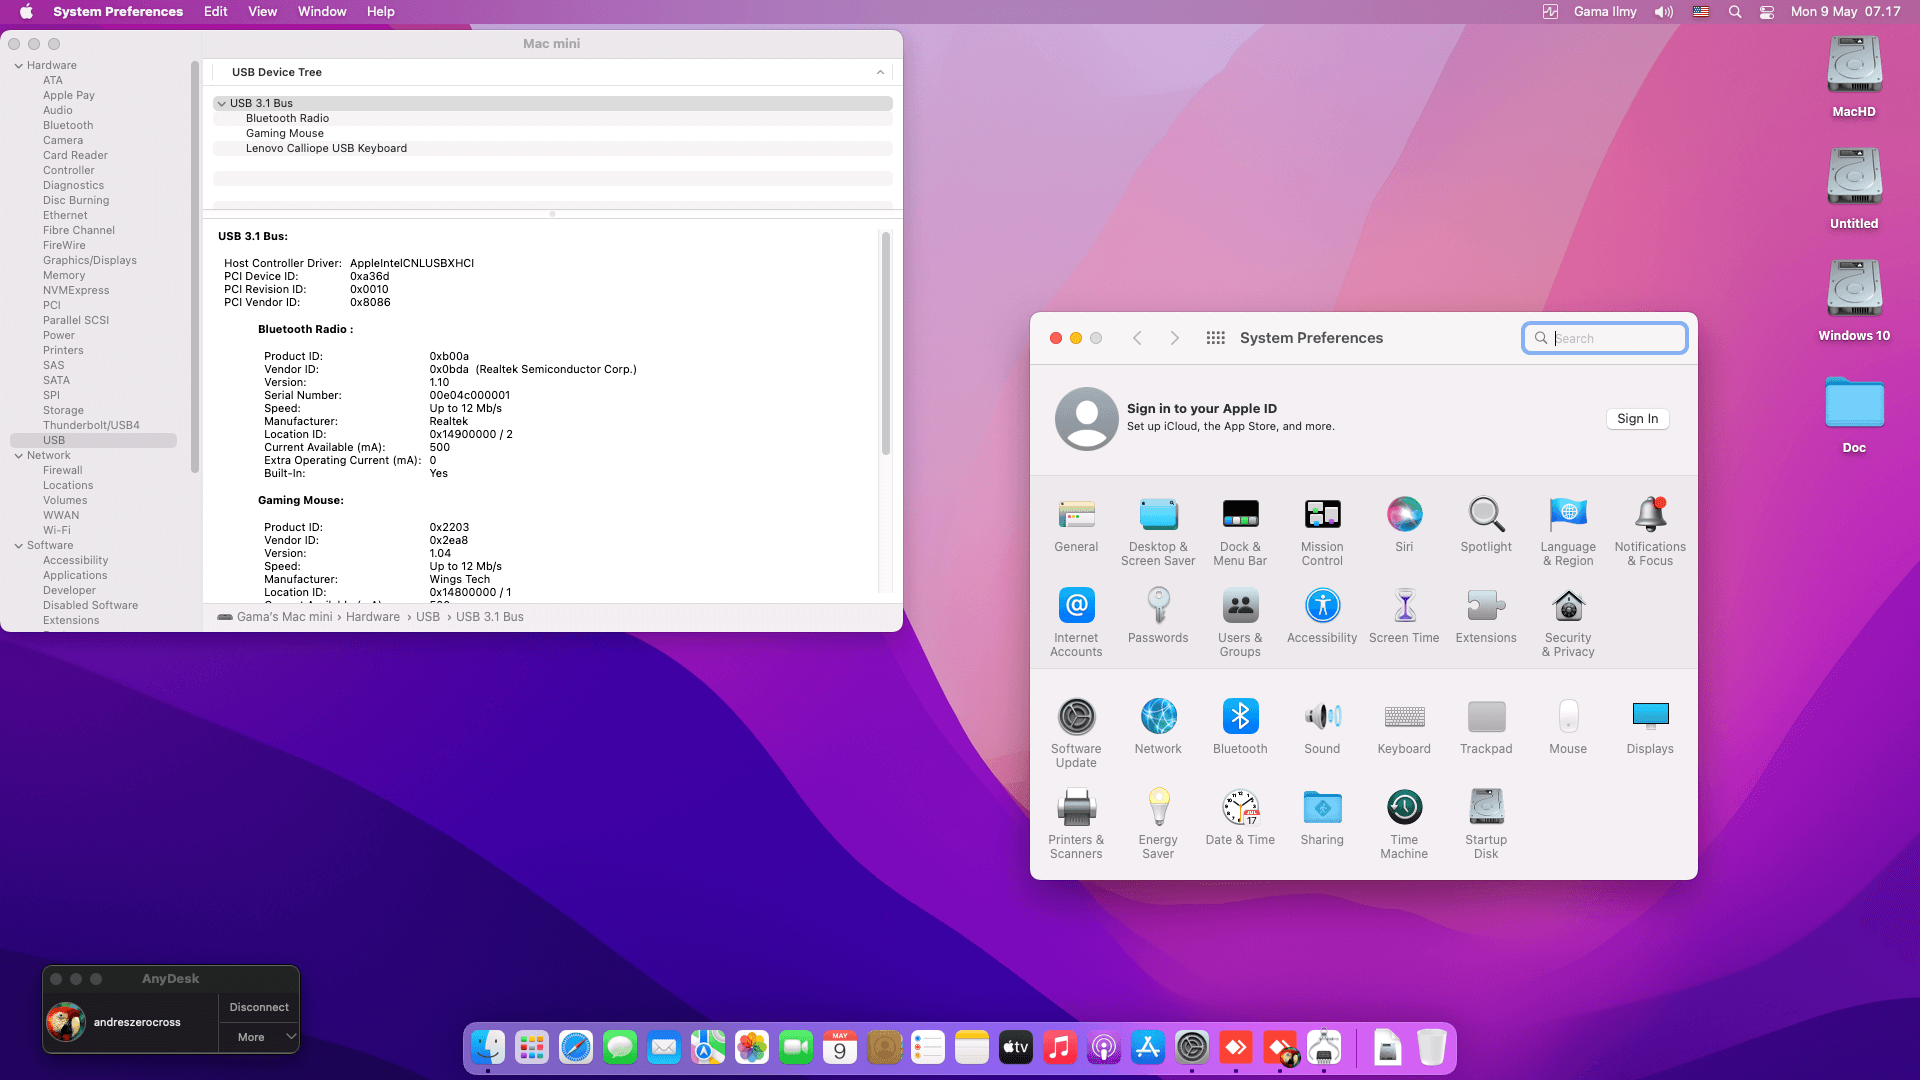
Task: Open Siri preferences
Action: coord(1404,525)
